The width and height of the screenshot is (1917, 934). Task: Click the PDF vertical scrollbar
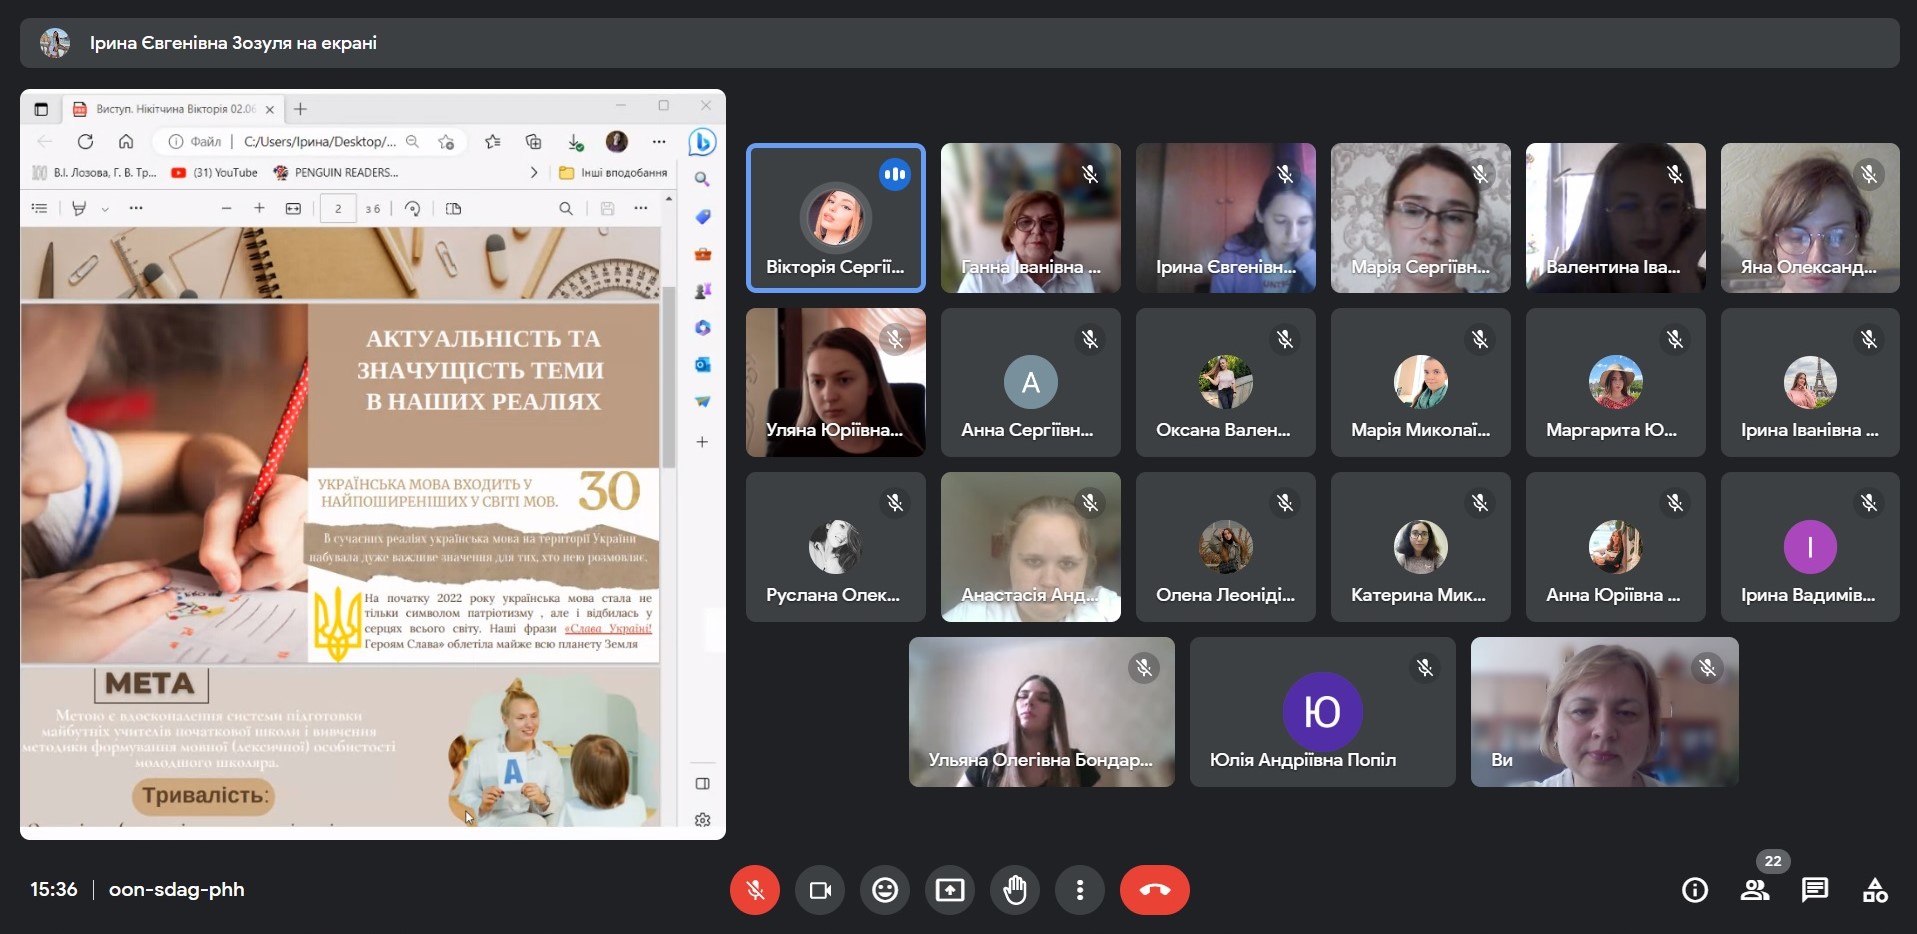click(668, 380)
